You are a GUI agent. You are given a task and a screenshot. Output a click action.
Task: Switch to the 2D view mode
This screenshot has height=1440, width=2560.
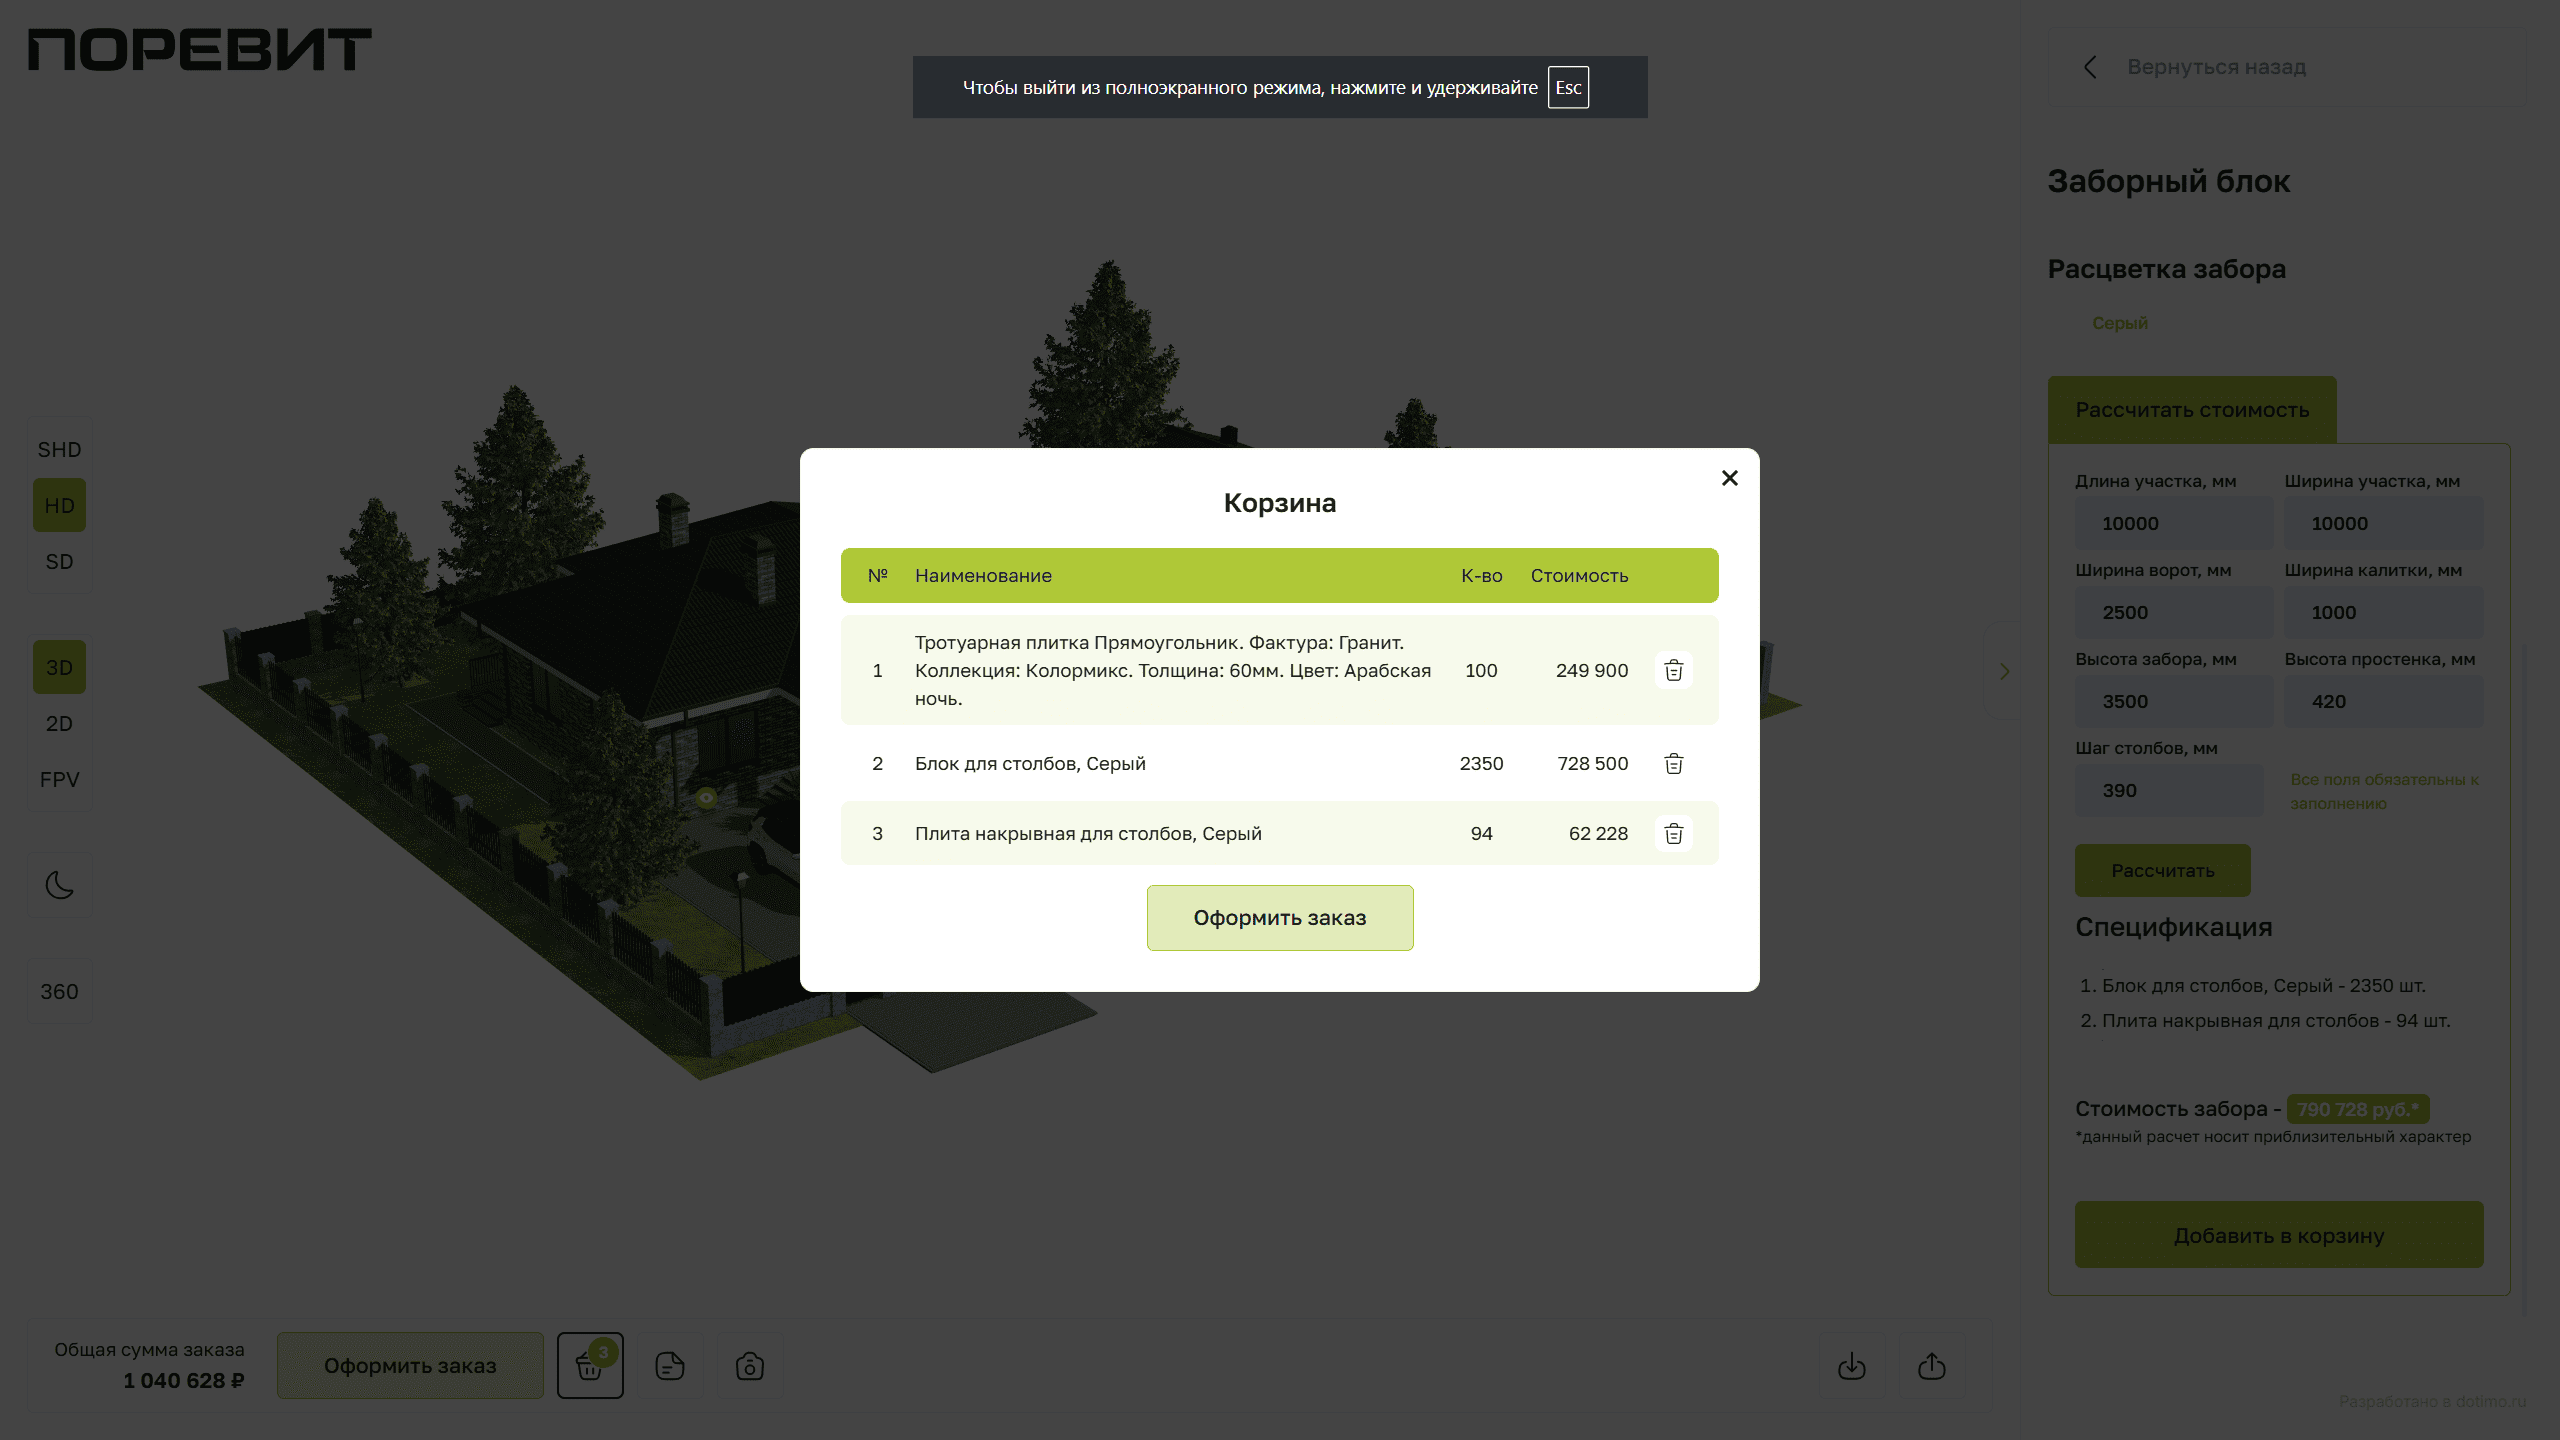tap(60, 724)
